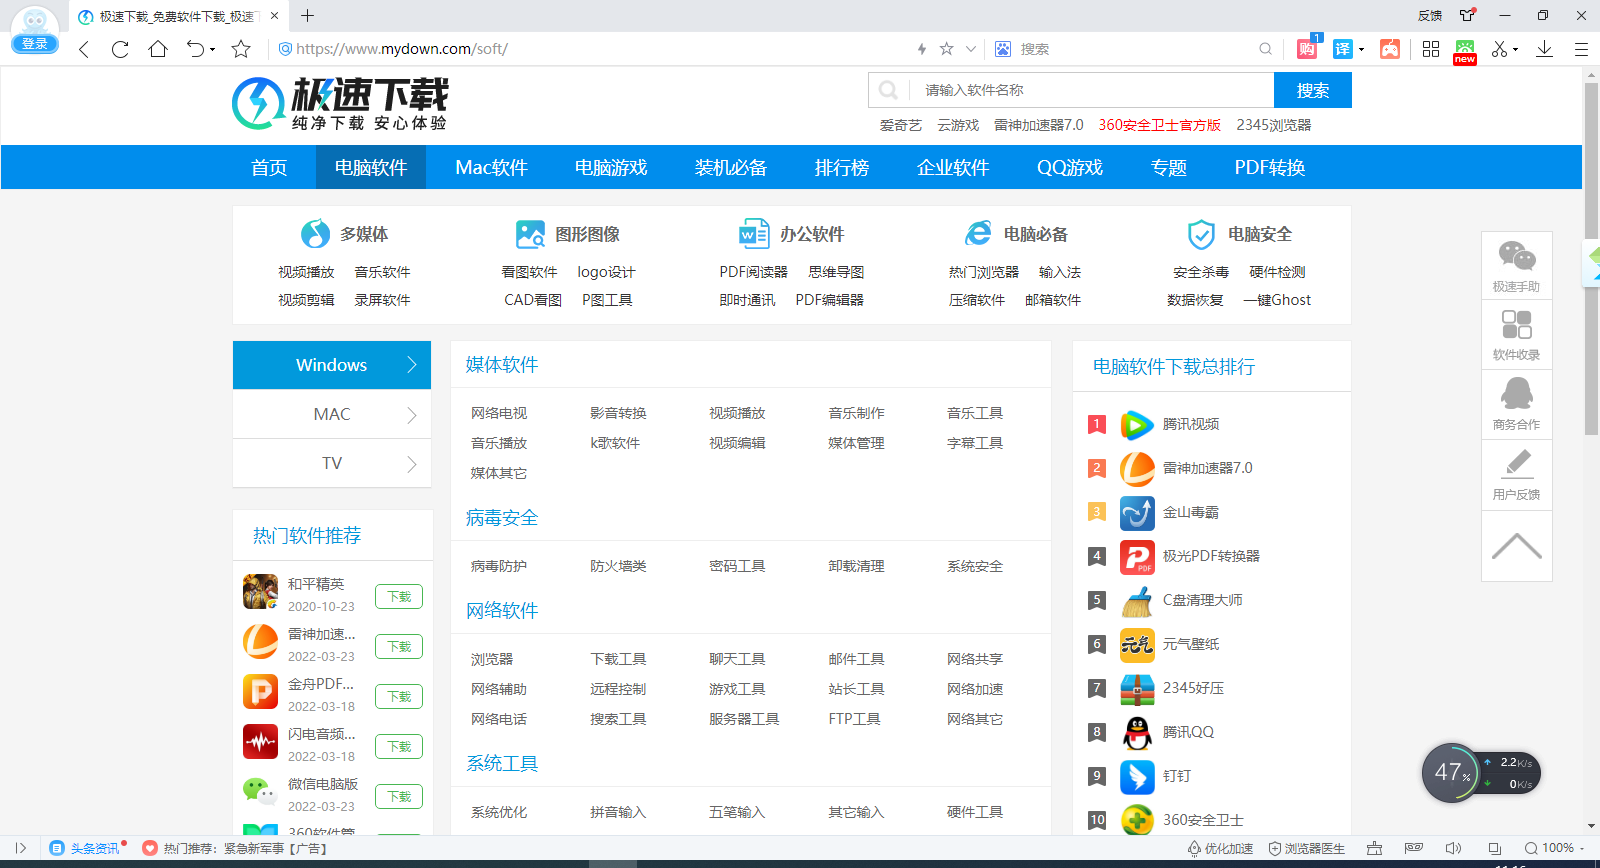Click the C盘清理大师 broom icon
1600x868 pixels.
(1137, 600)
